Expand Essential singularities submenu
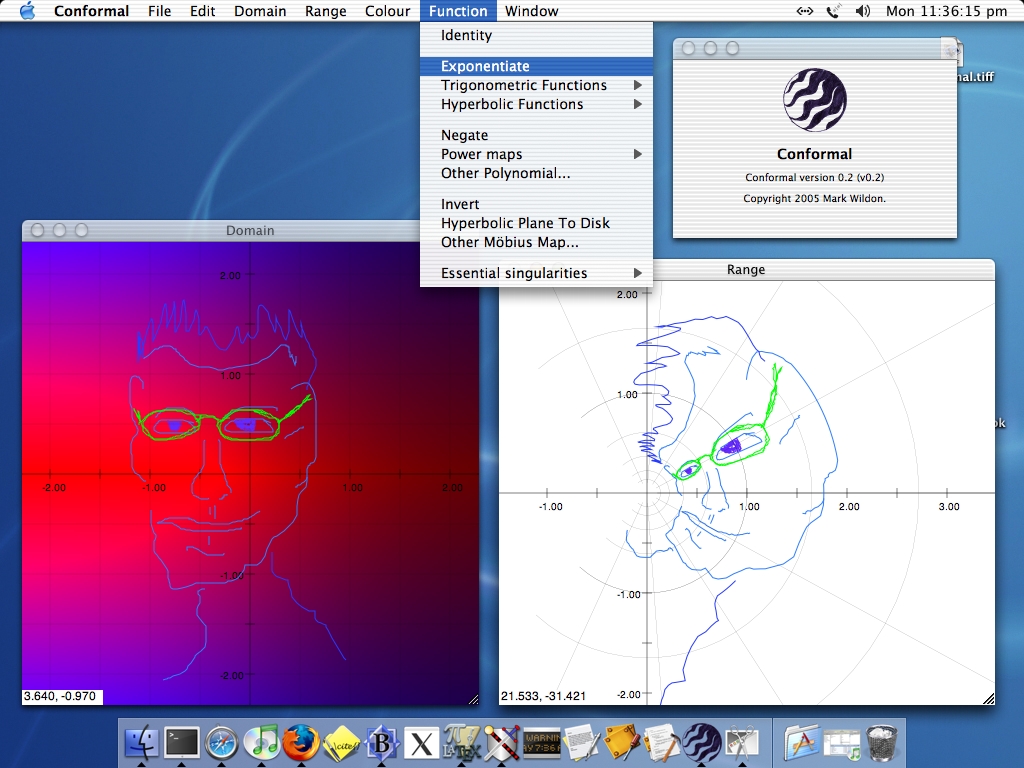Screen dimensions: 1024x768 [536, 273]
